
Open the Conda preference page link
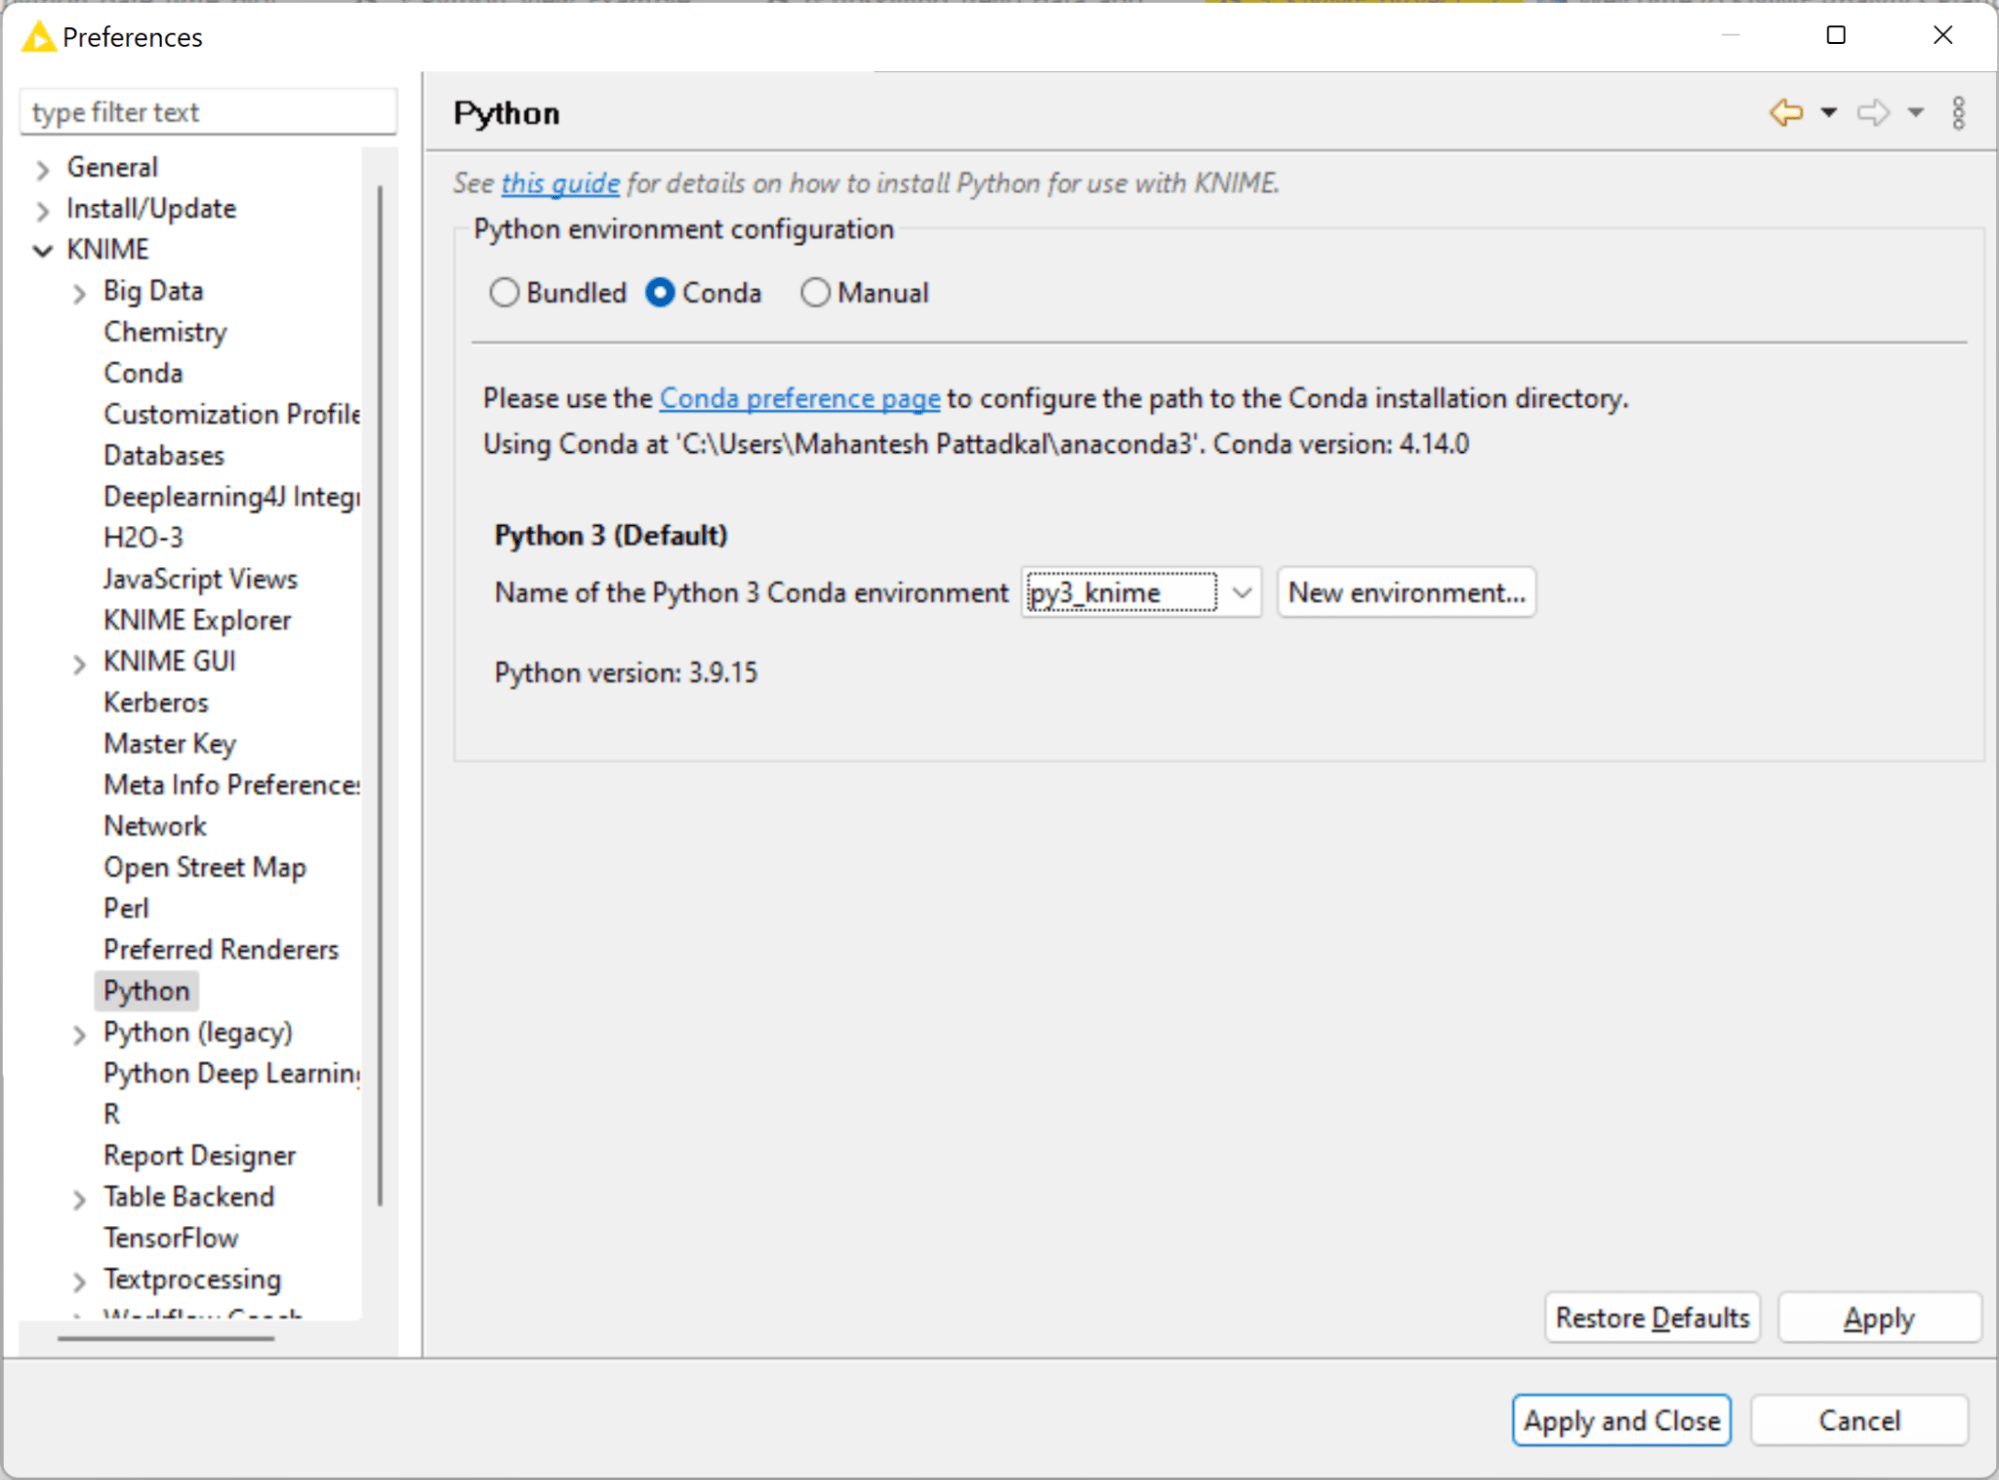pos(798,398)
